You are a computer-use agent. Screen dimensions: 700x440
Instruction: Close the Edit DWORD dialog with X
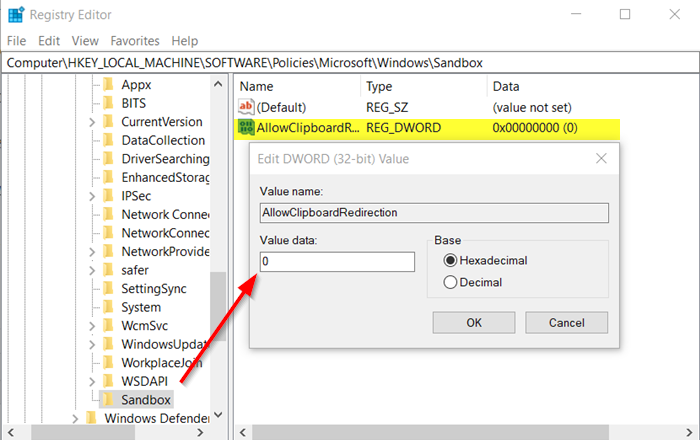pos(601,158)
